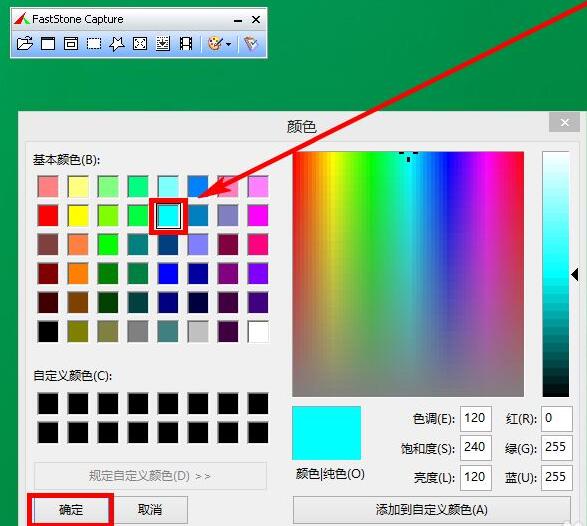Choose the Capture Freehand Region tool
Image resolution: width=587 pixels, height=526 pixels.
tap(117, 44)
